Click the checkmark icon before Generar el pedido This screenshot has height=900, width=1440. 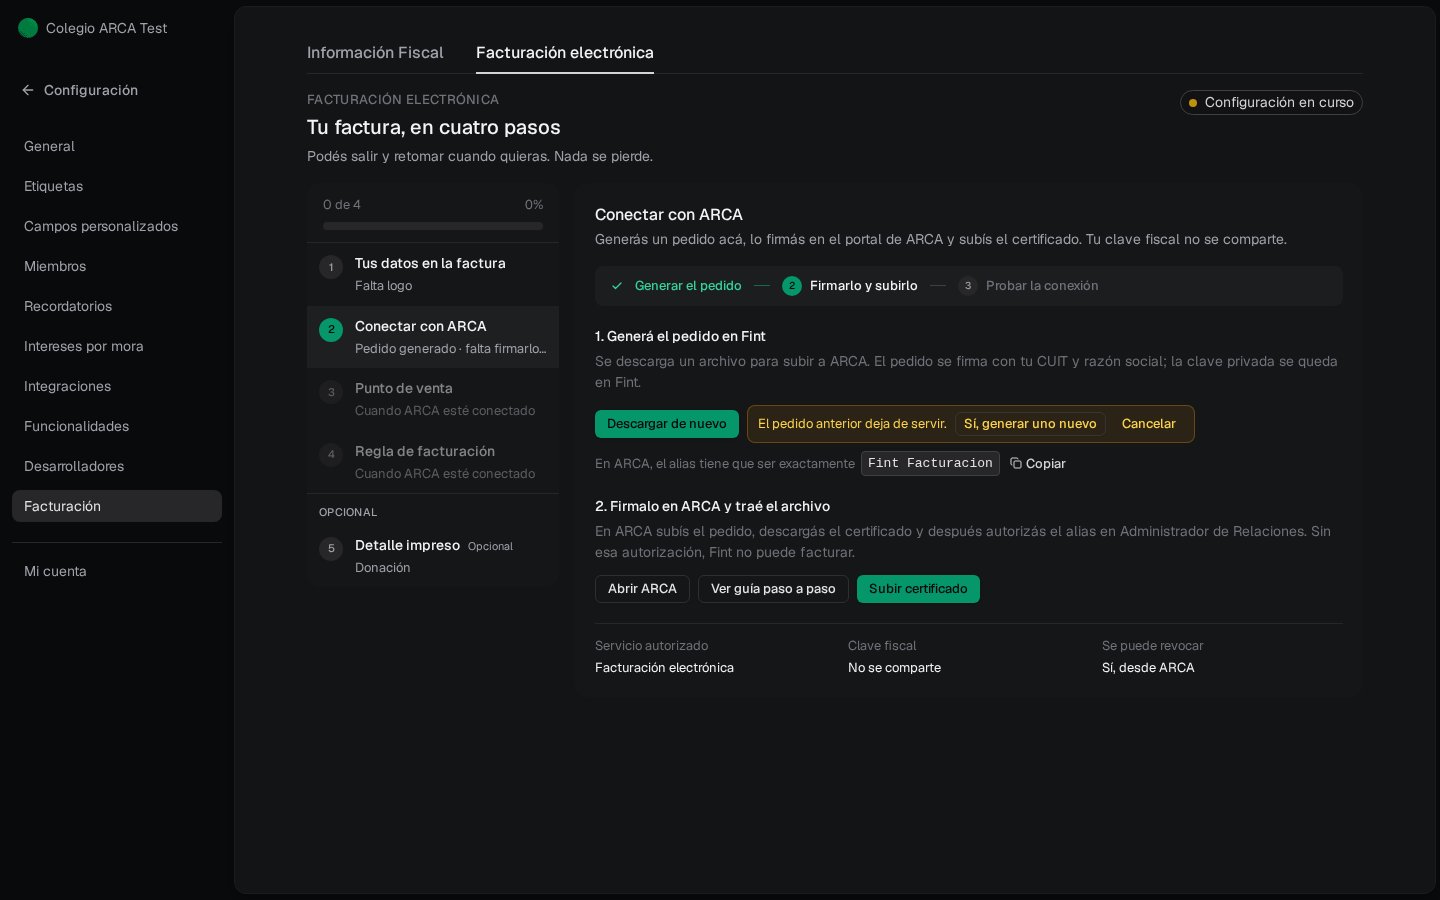617,286
